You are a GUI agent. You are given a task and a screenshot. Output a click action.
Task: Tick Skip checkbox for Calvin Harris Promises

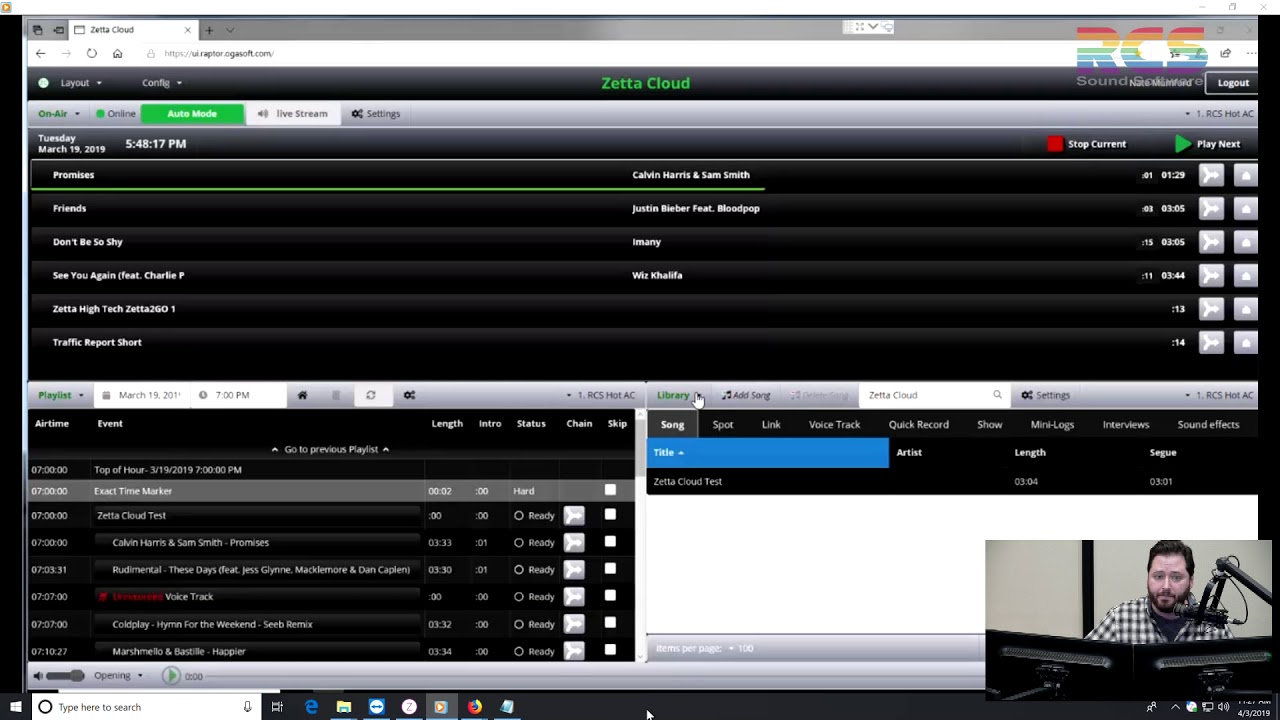tap(610, 542)
